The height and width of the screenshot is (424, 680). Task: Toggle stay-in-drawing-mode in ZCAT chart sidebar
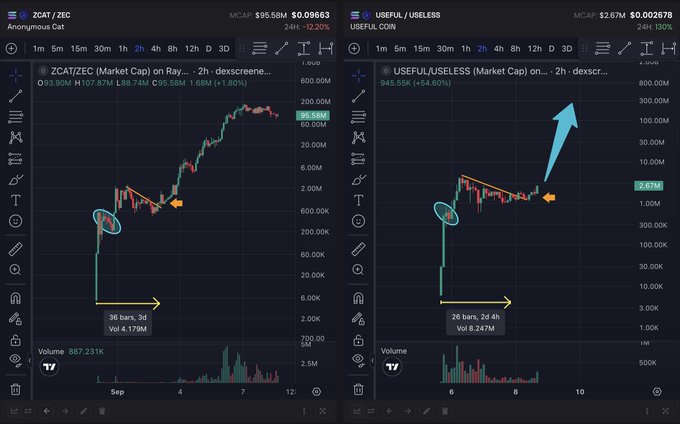tap(16, 319)
